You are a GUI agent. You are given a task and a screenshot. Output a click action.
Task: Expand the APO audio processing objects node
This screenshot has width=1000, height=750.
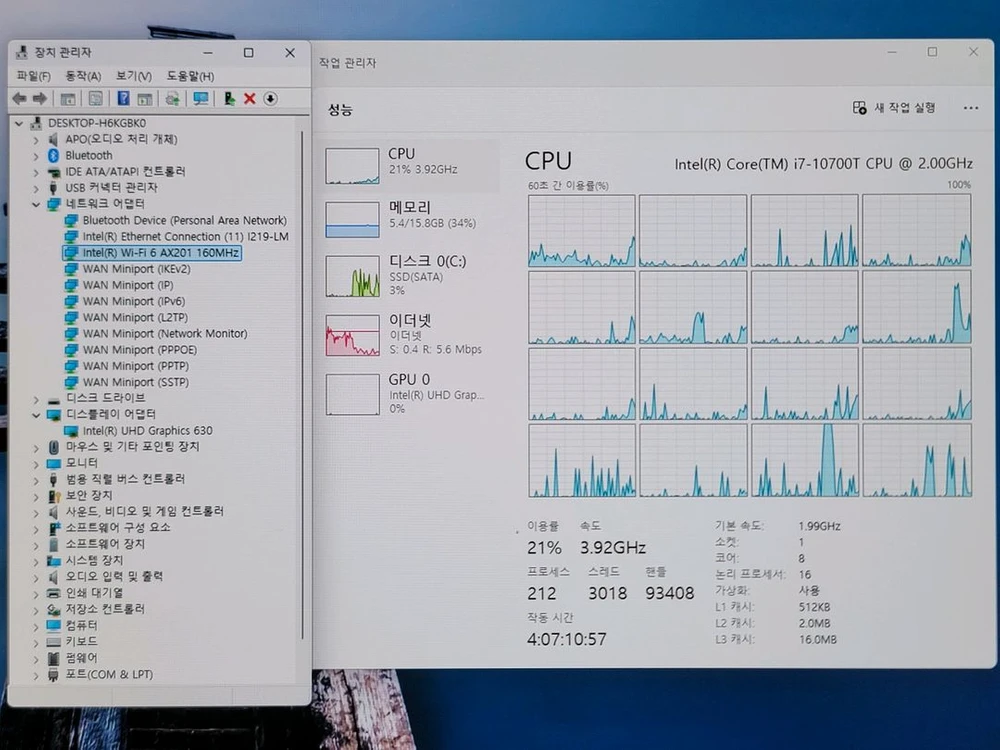(36, 140)
